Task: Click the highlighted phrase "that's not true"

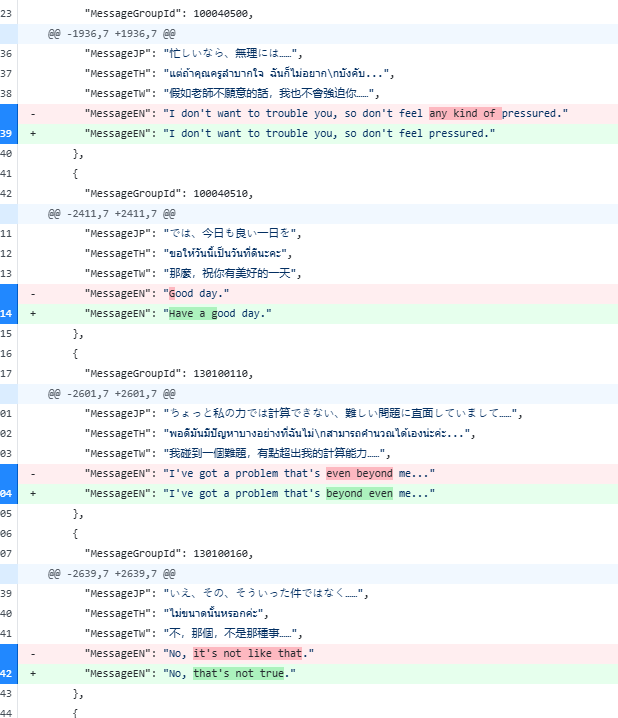Action: (239, 674)
